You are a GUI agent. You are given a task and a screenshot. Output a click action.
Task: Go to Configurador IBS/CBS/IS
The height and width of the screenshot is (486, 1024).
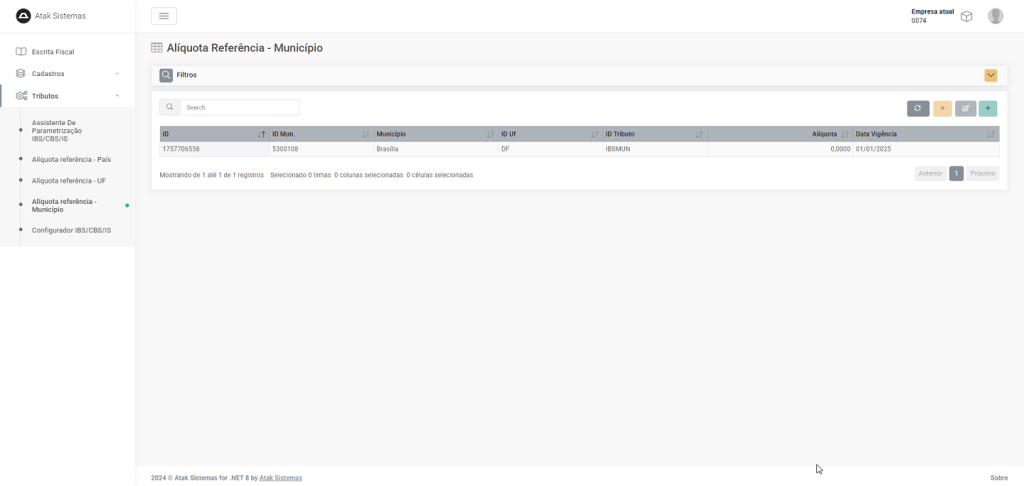click(x=71, y=230)
